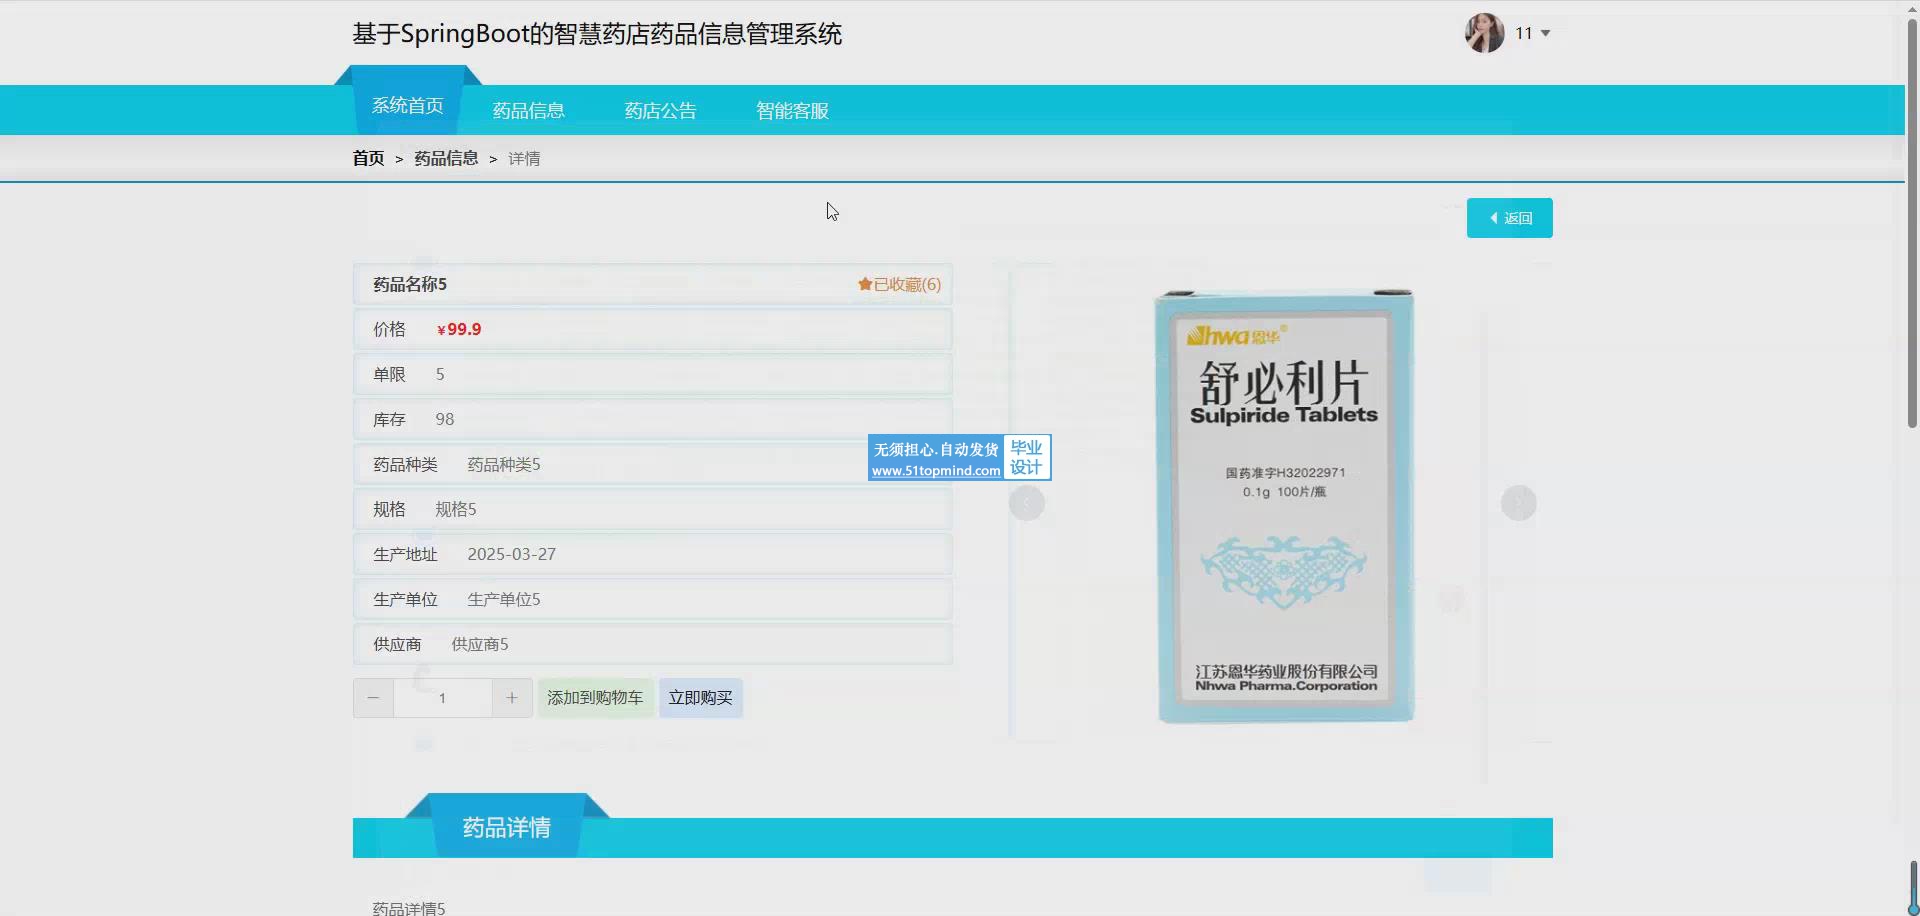Switch to the 药品信息 tab

pos(528,111)
